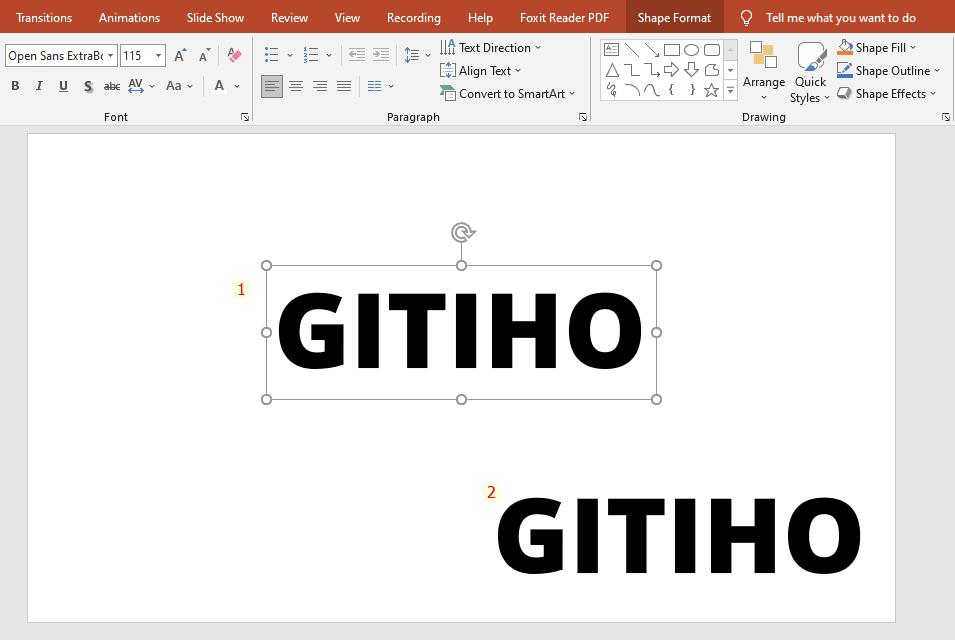955x640 pixels.
Task: Click the Shape Effects button
Action: tap(888, 93)
